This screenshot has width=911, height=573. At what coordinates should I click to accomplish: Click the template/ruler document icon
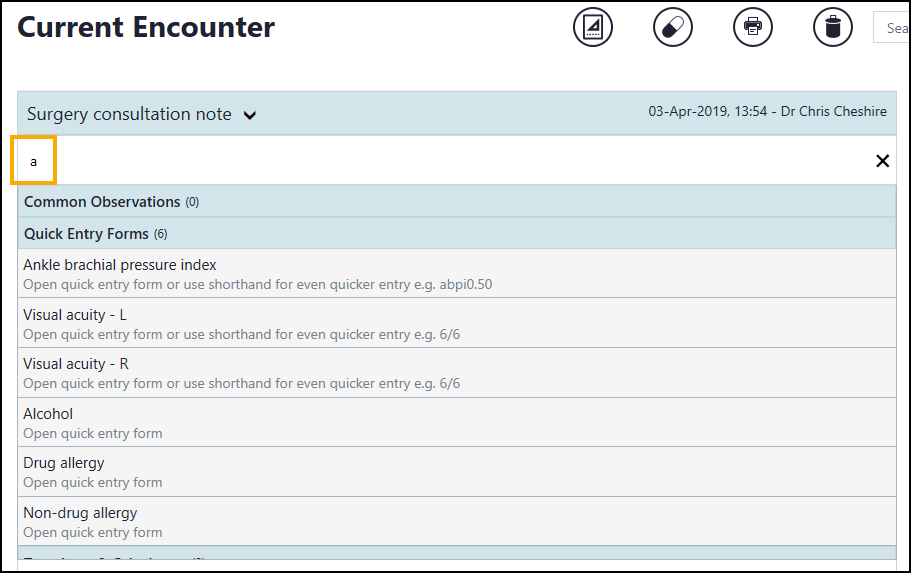(x=593, y=27)
